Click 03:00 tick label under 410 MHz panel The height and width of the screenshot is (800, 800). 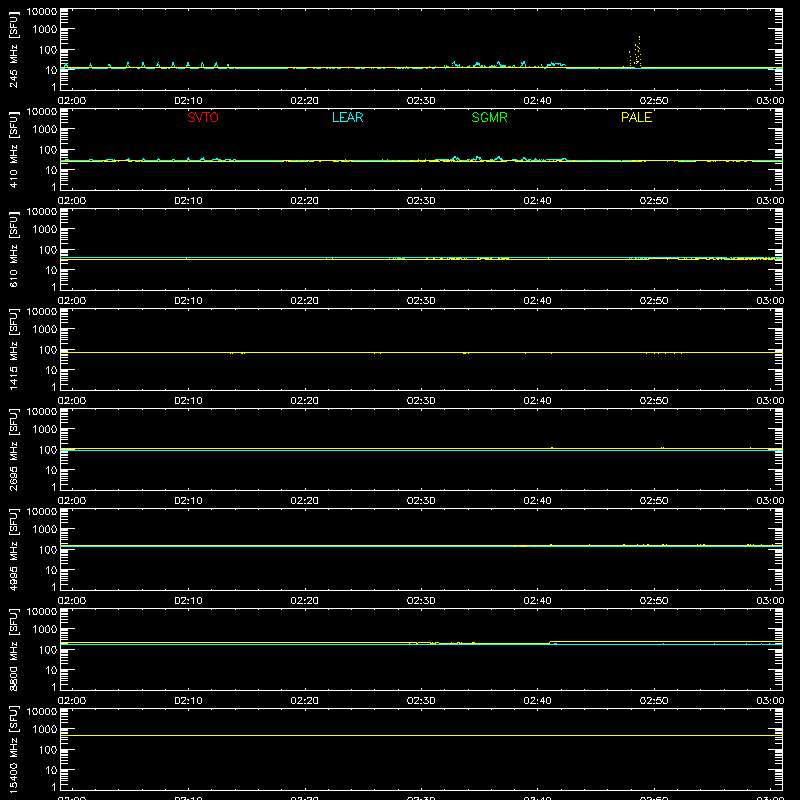(x=770, y=201)
